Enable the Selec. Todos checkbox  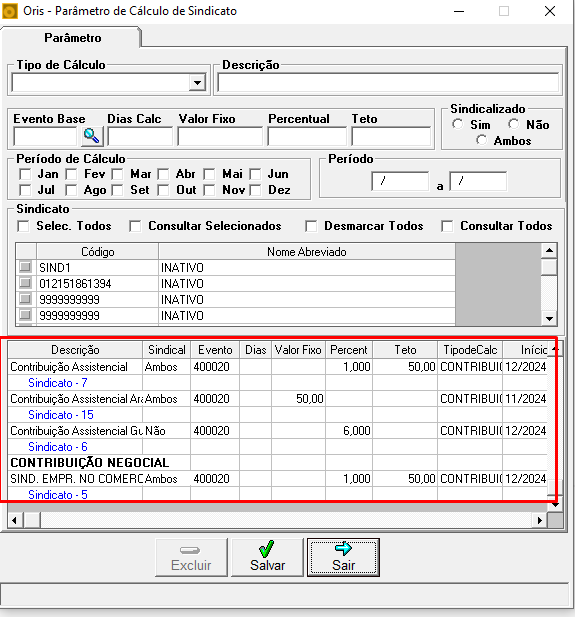pos(24,226)
